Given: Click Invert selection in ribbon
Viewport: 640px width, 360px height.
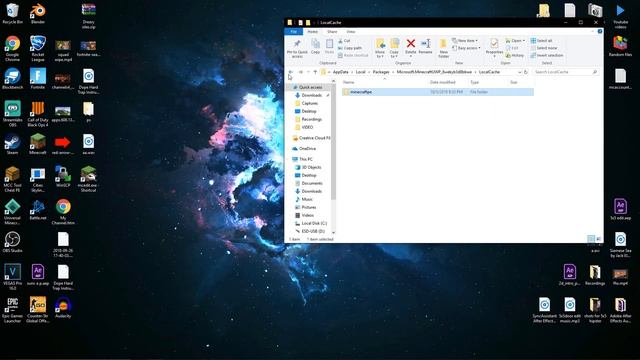Looking at the screenshot, I should pyautogui.click(x=547, y=56).
